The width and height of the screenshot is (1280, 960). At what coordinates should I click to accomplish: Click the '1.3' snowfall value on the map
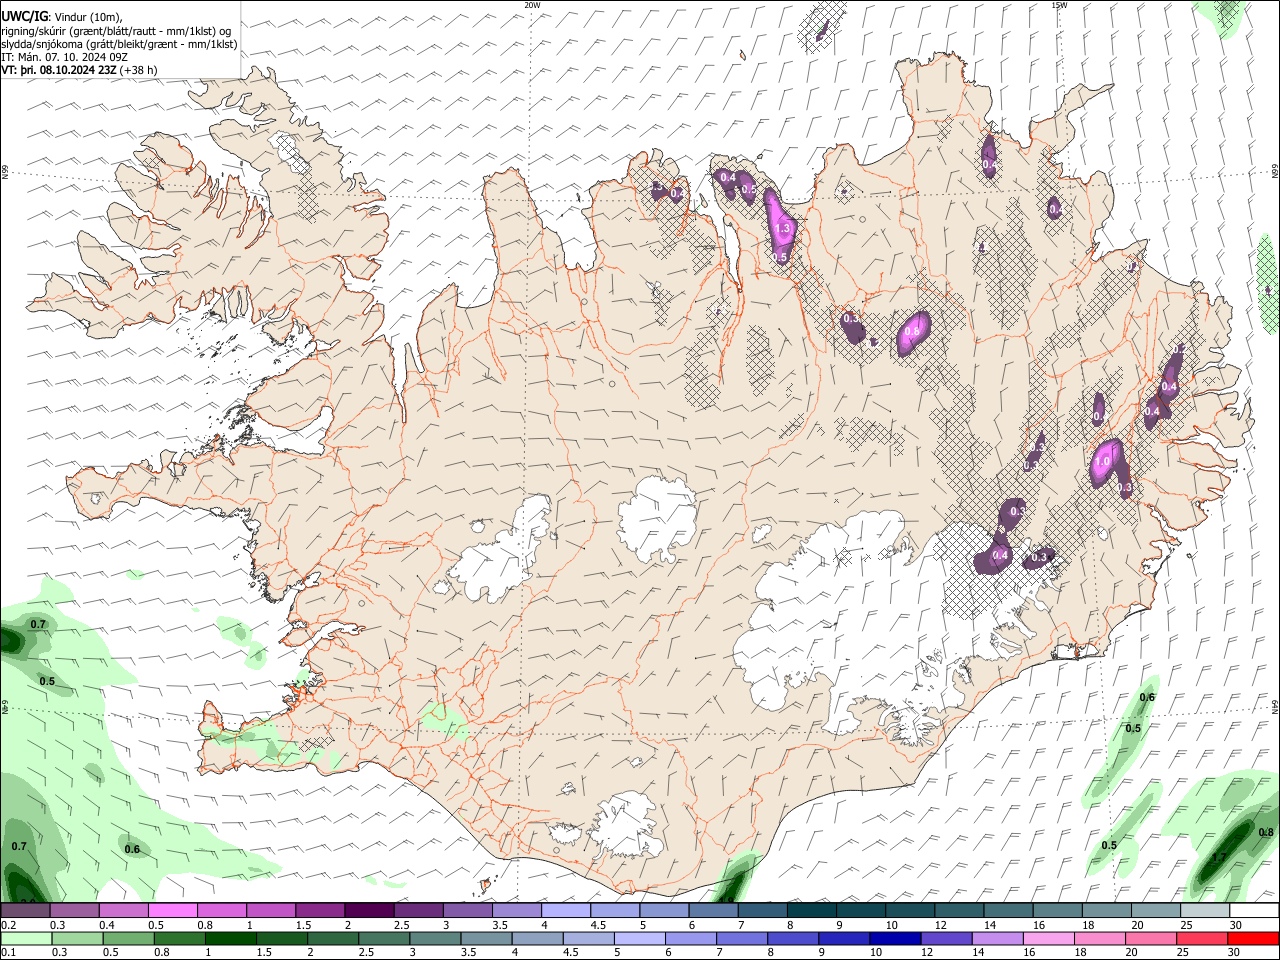pyautogui.click(x=782, y=229)
